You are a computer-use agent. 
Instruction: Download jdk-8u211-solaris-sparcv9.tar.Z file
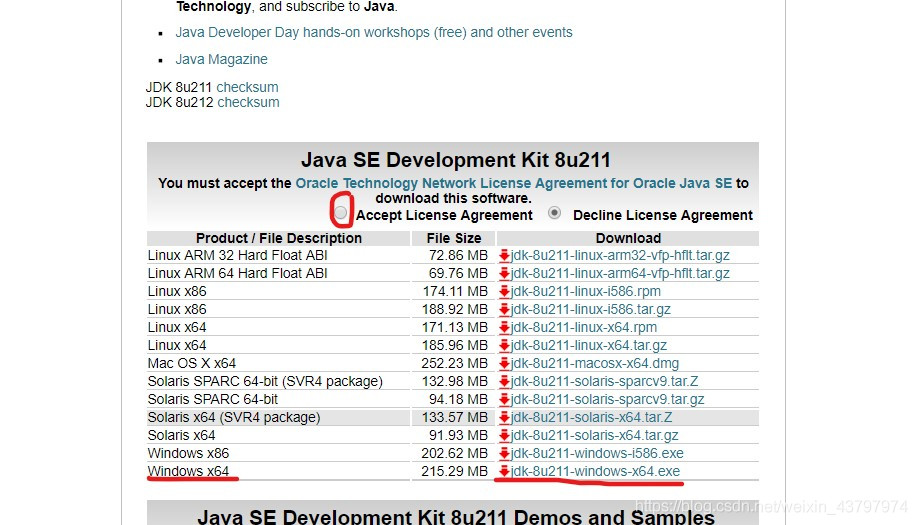(x=604, y=381)
